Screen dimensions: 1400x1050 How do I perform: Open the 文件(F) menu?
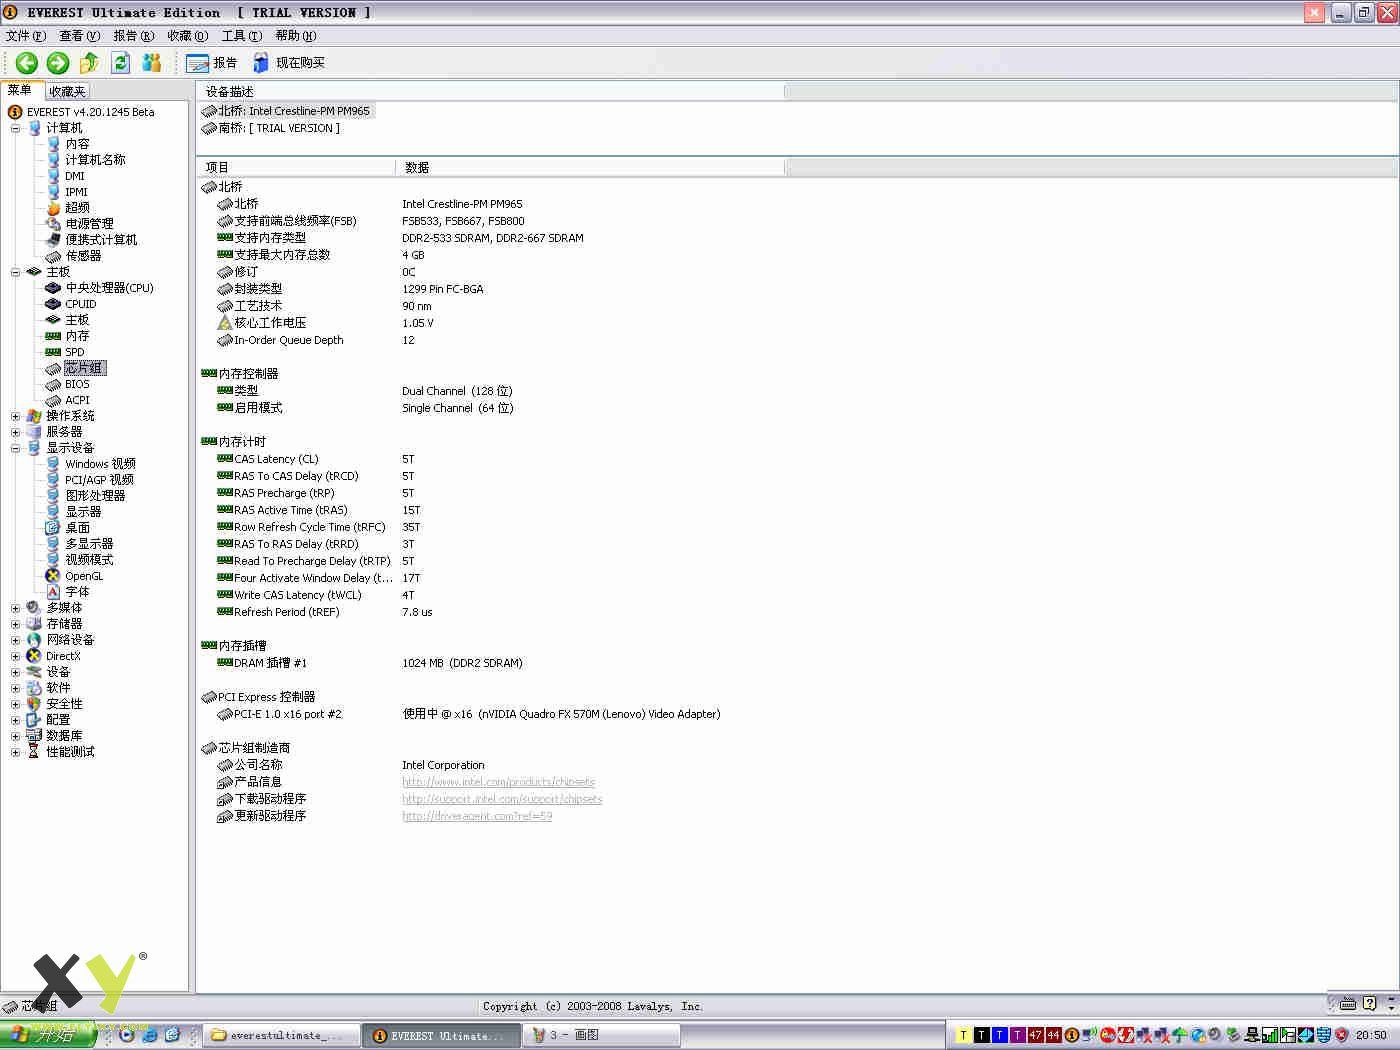coord(25,36)
